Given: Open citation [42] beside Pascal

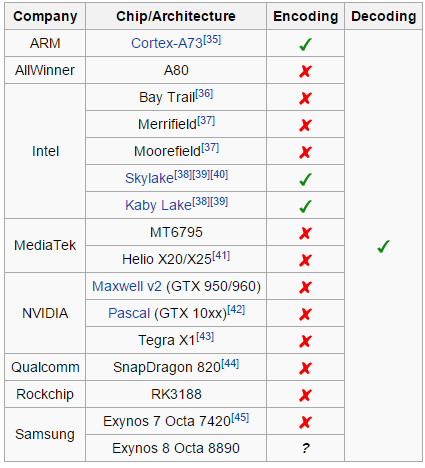Looking at the screenshot, I should tap(236, 310).
